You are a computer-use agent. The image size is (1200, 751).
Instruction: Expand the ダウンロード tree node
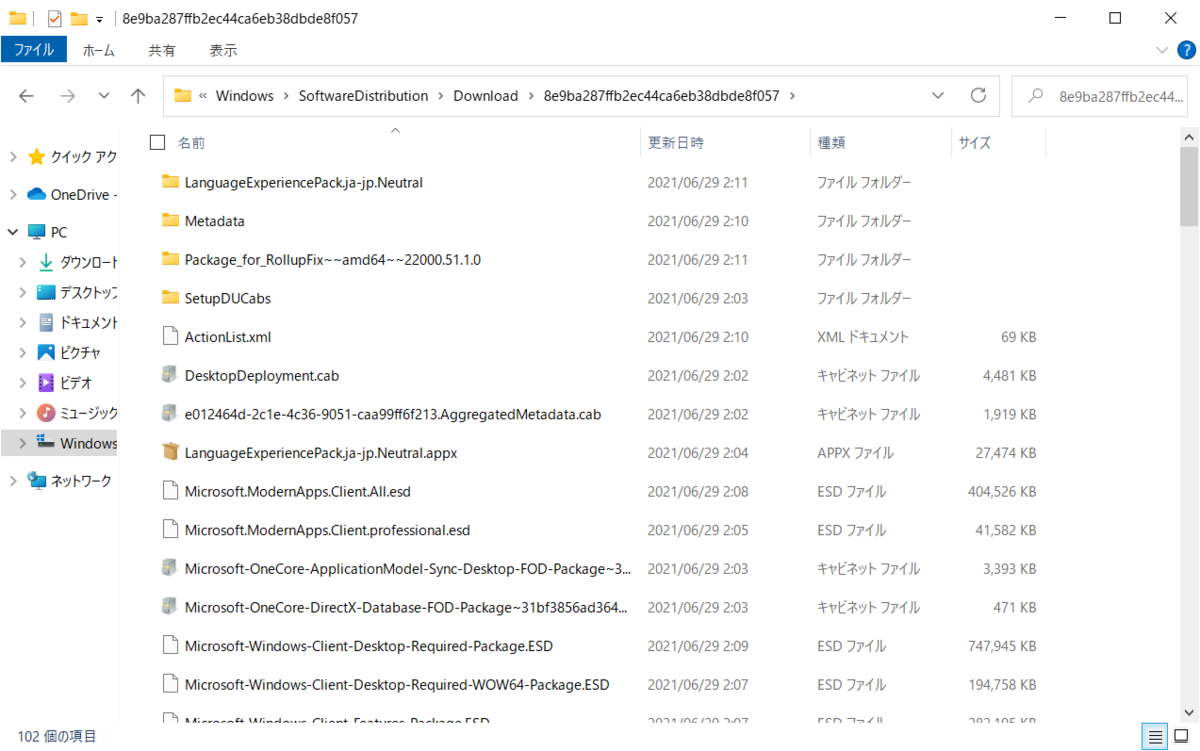click(x=23, y=263)
